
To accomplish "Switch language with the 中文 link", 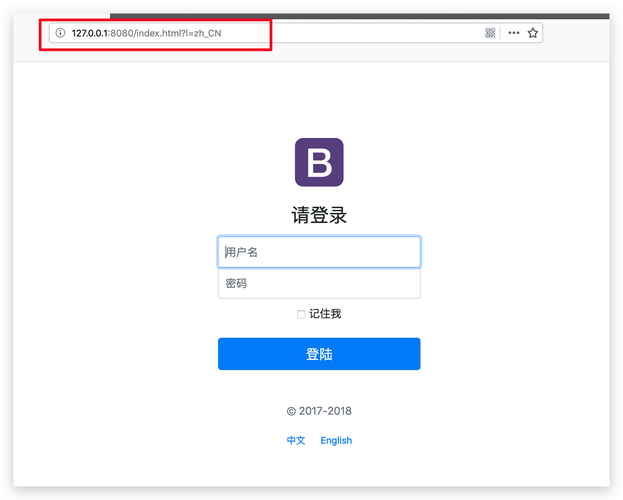I will [296, 440].
